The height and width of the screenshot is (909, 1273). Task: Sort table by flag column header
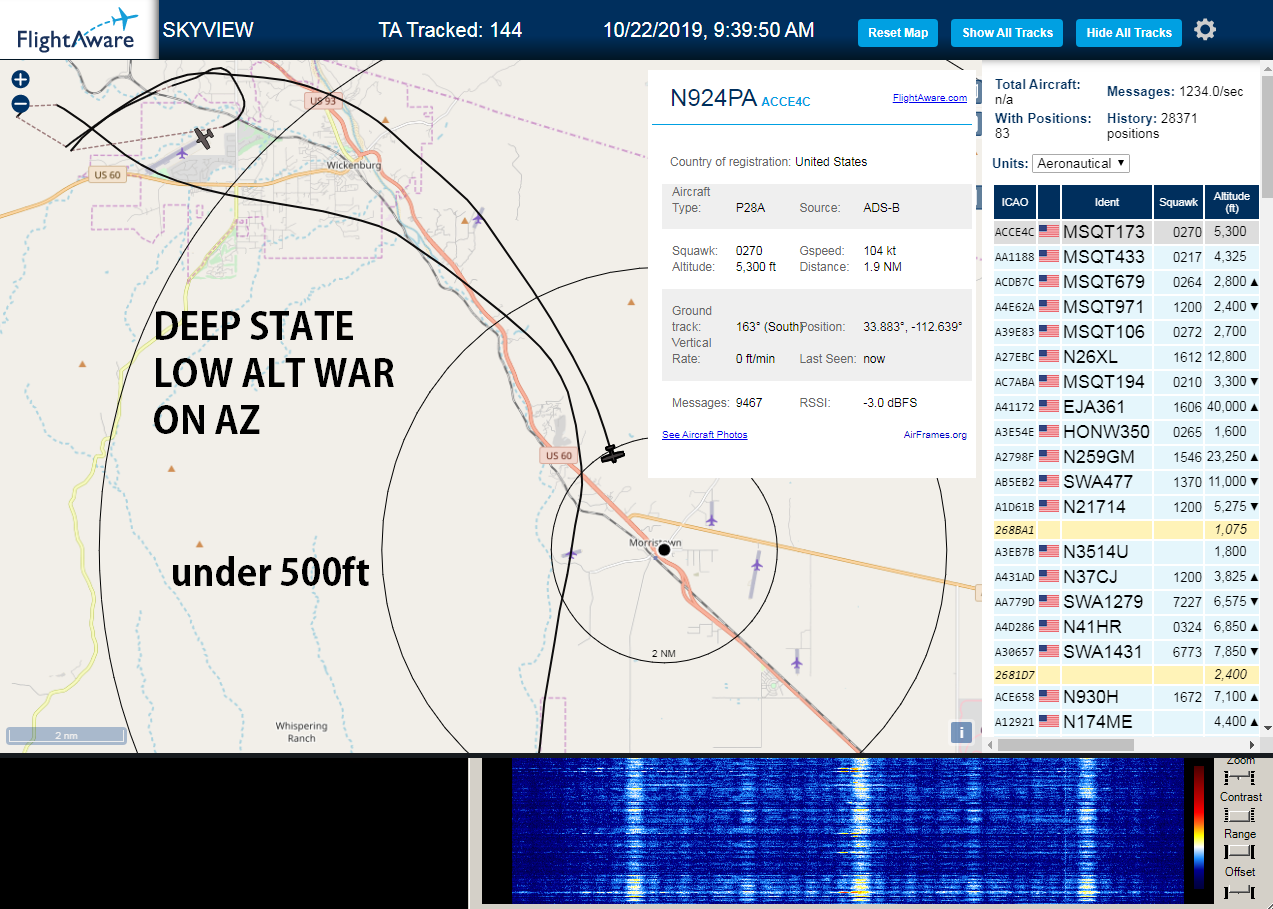click(x=1049, y=202)
